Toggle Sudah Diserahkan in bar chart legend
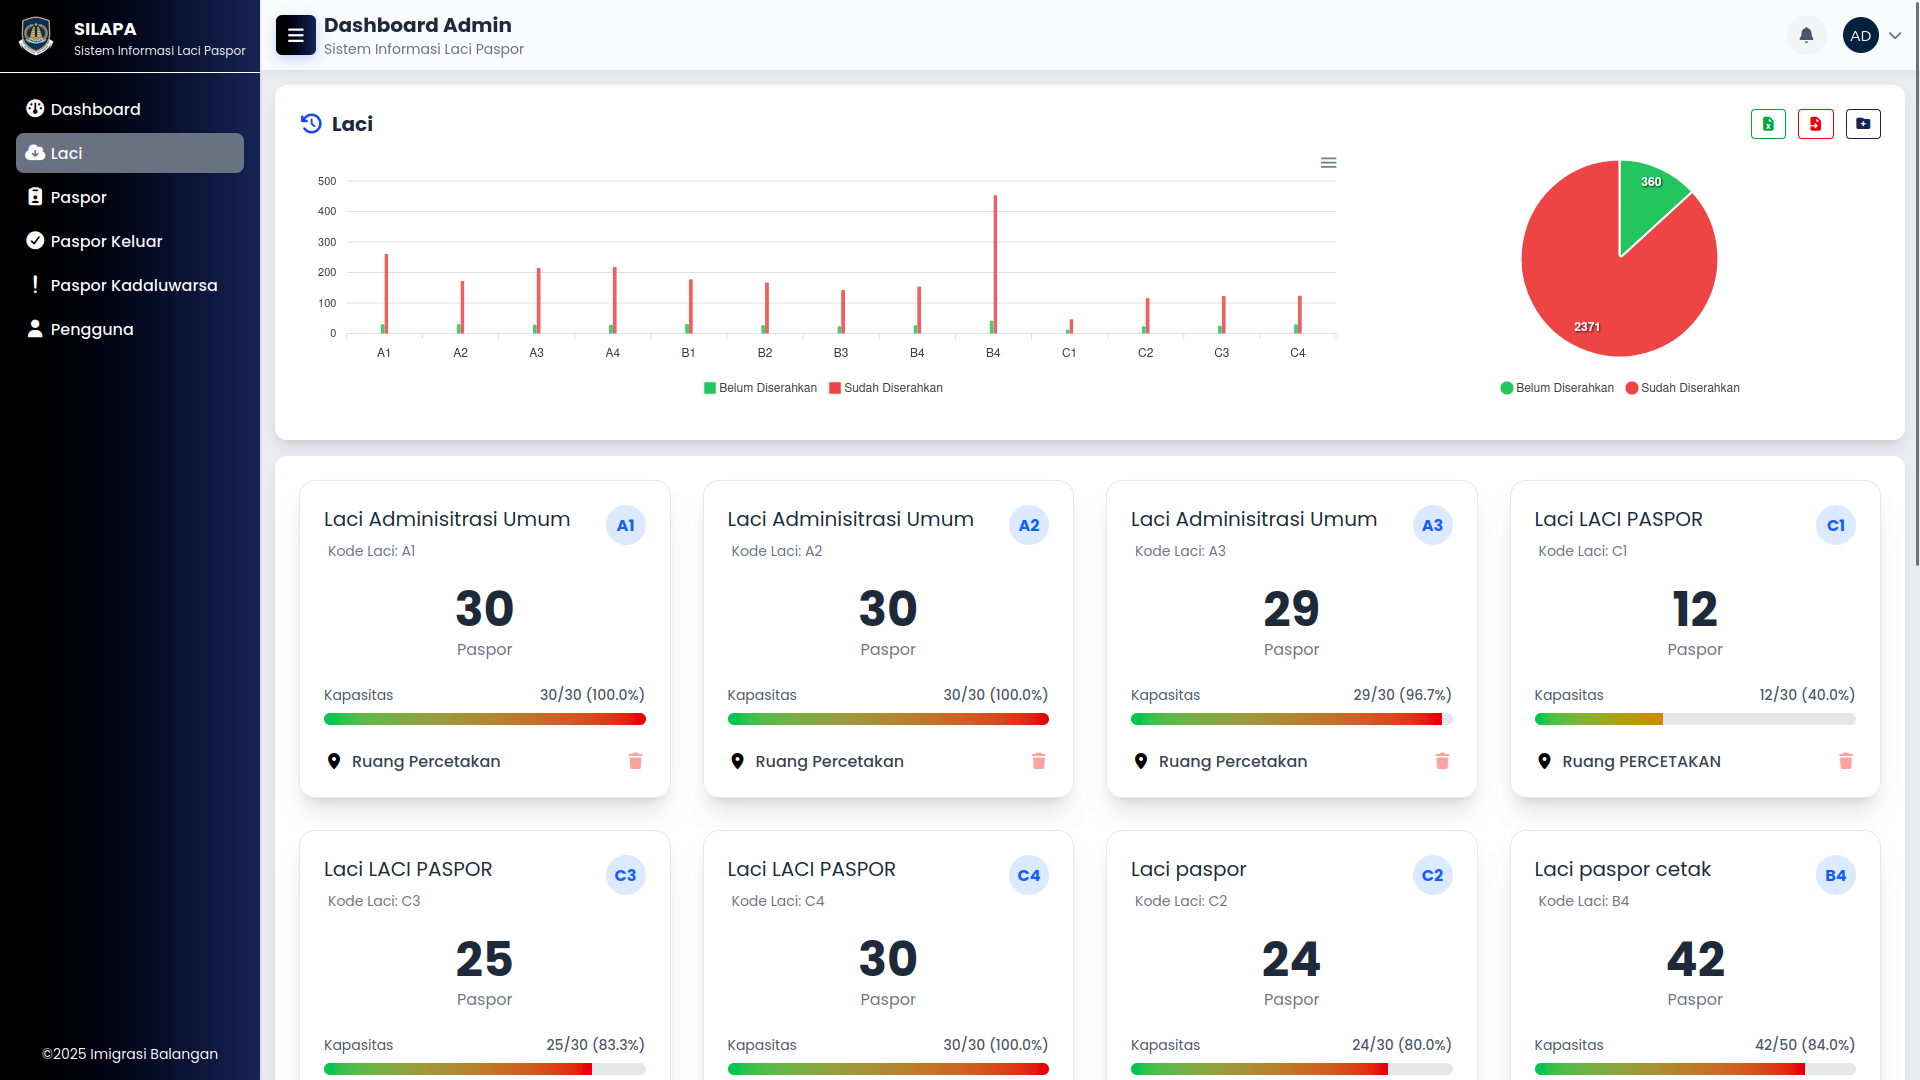 point(886,388)
